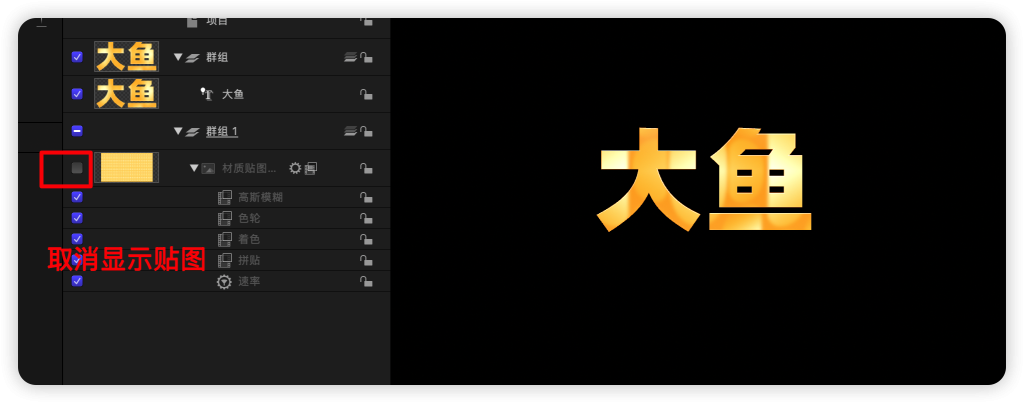Uncheck visibility of the 群组 group
This screenshot has width=1024, height=403.
pyautogui.click(x=77, y=57)
